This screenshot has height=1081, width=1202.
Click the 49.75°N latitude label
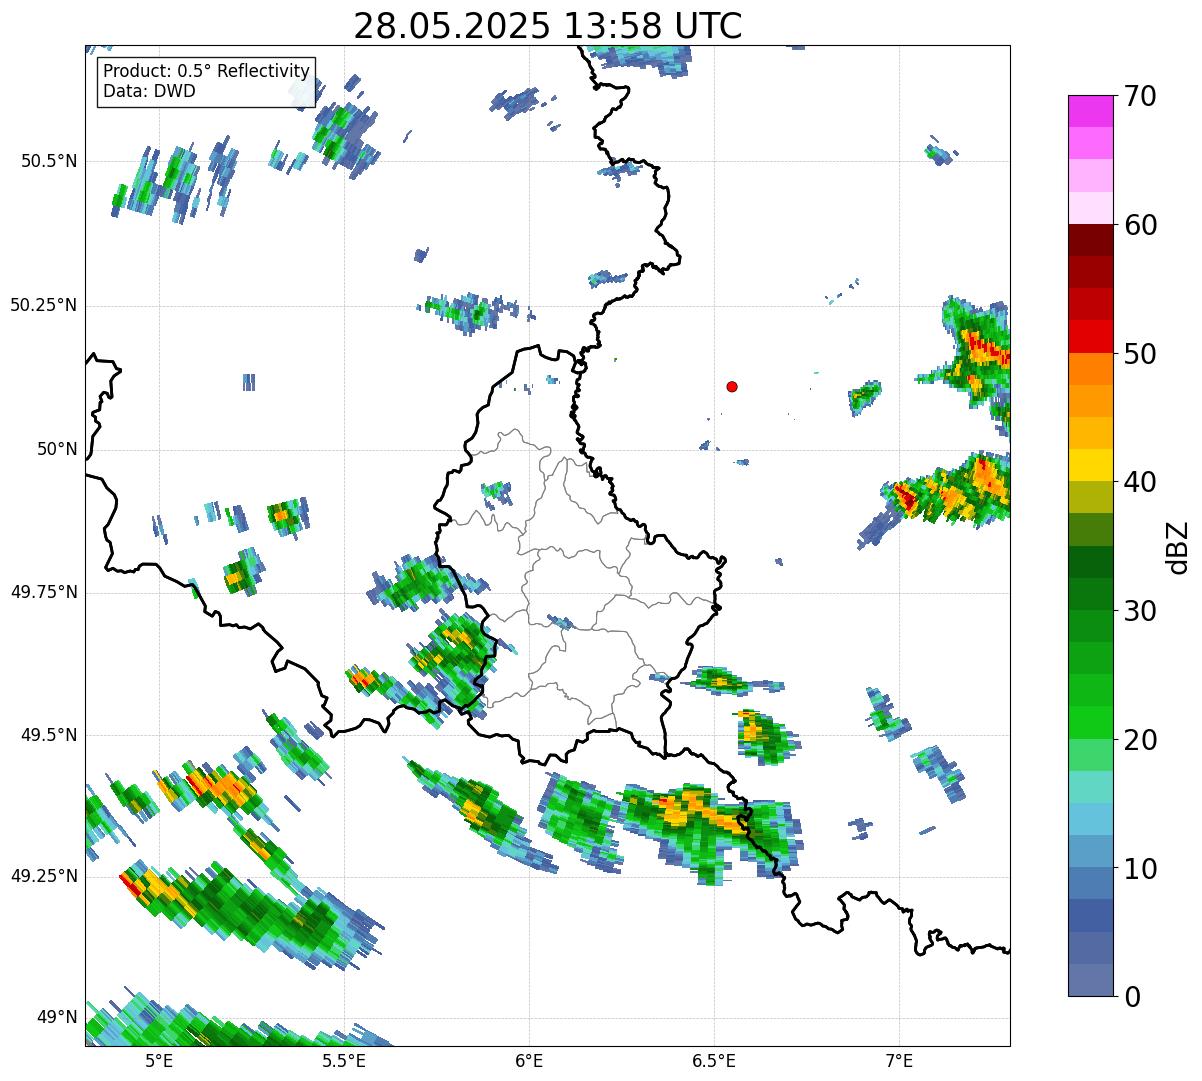pyautogui.click(x=43, y=592)
